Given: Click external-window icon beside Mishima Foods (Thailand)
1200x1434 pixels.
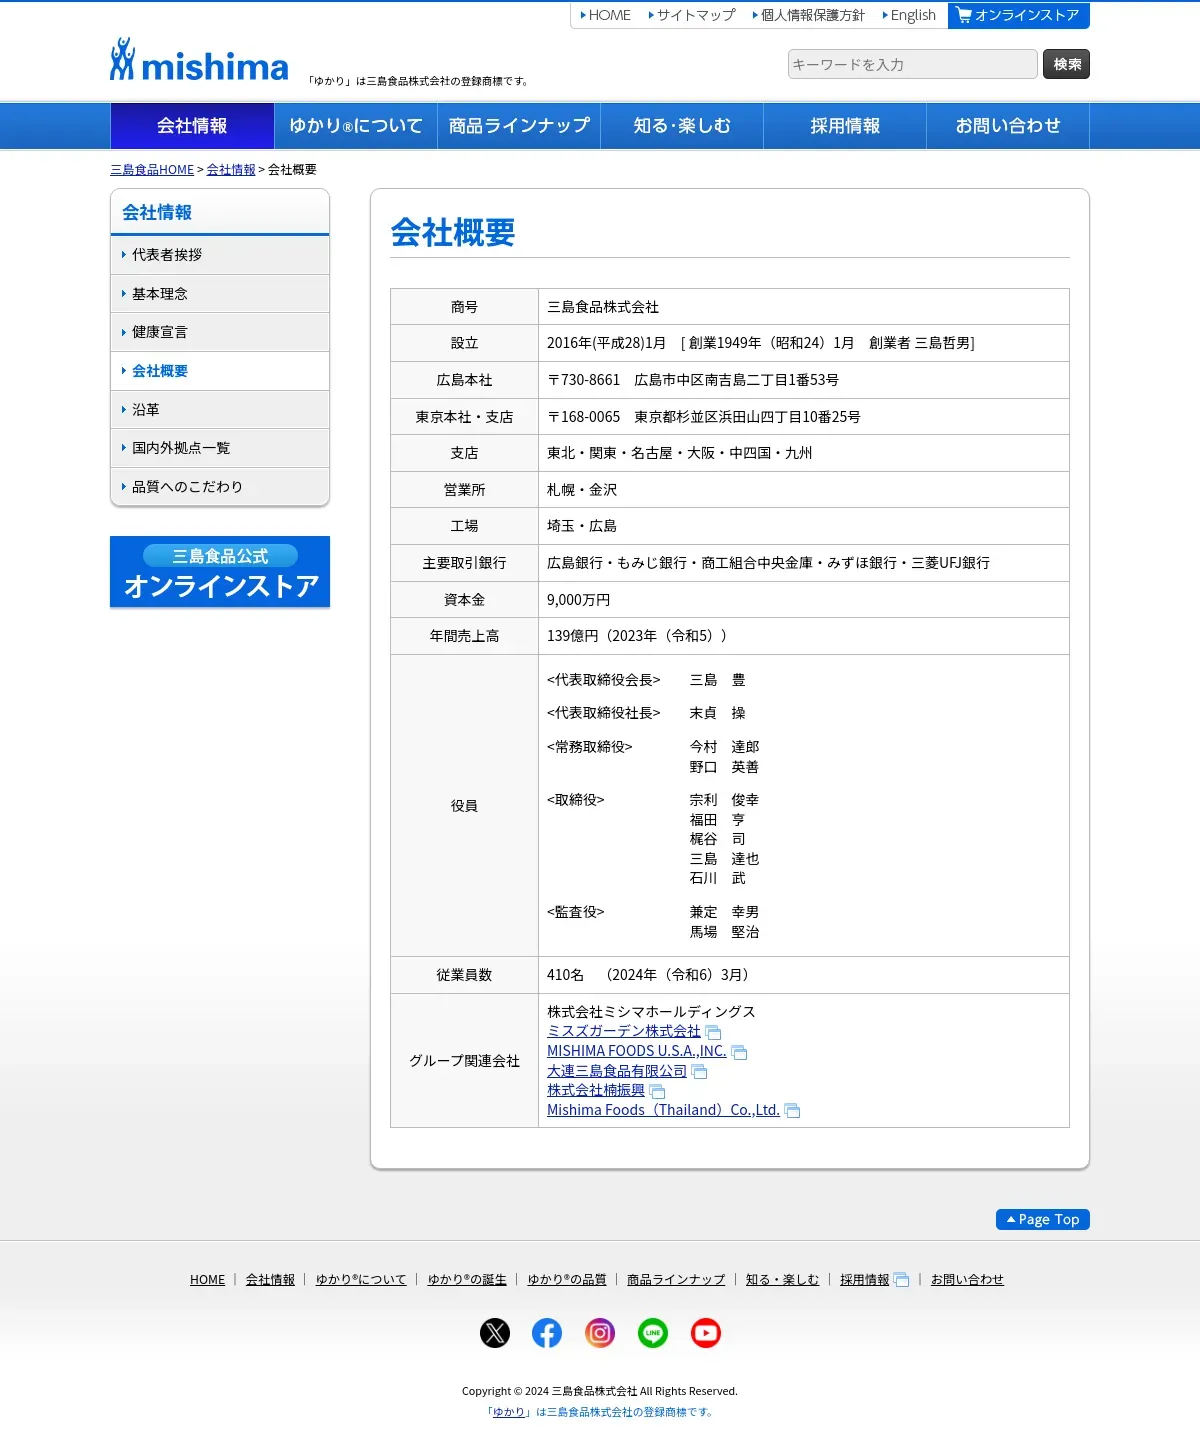Looking at the screenshot, I should coord(792,1111).
